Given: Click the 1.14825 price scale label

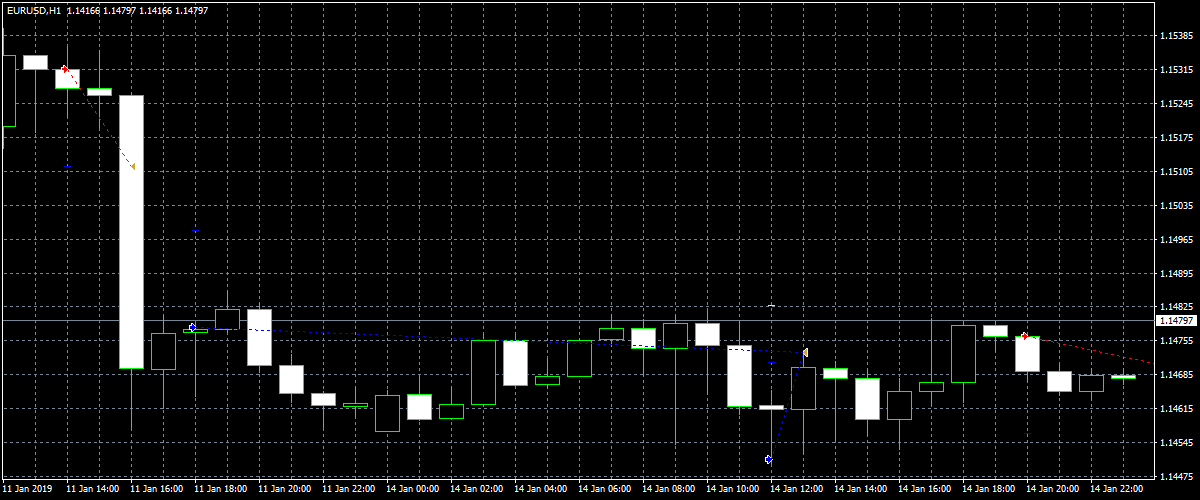Looking at the screenshot, I should click(x=1176, y=307).
